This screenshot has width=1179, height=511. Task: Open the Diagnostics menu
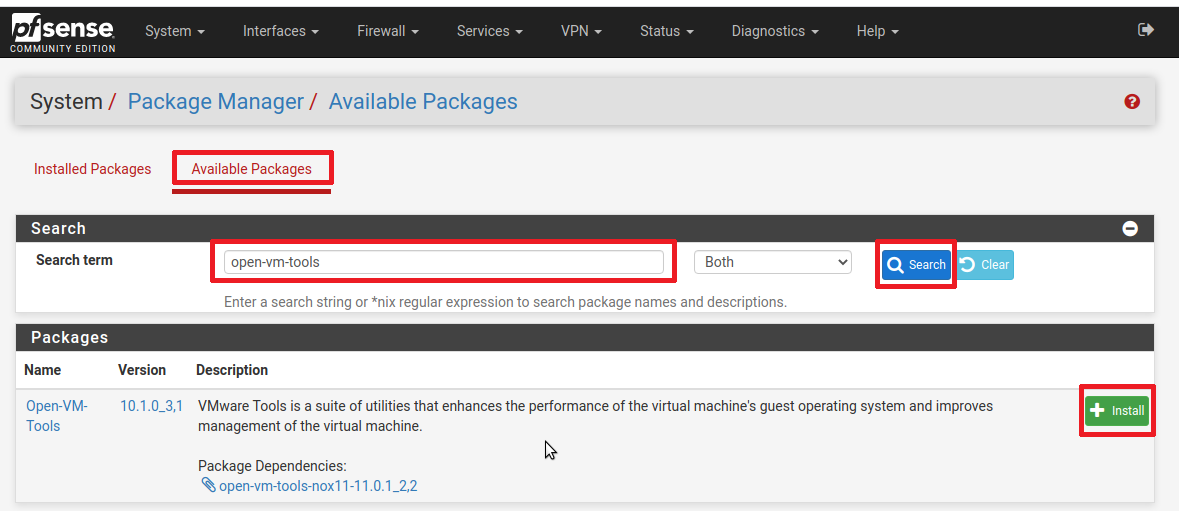tap(775, 31)
